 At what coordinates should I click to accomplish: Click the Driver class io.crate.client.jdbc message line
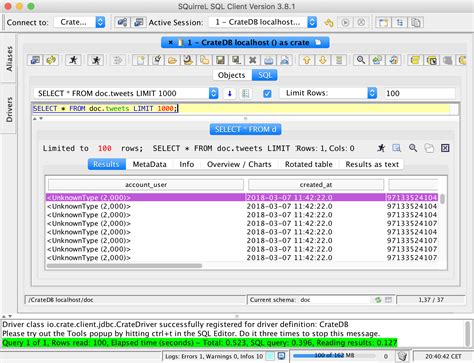[175, 324]
